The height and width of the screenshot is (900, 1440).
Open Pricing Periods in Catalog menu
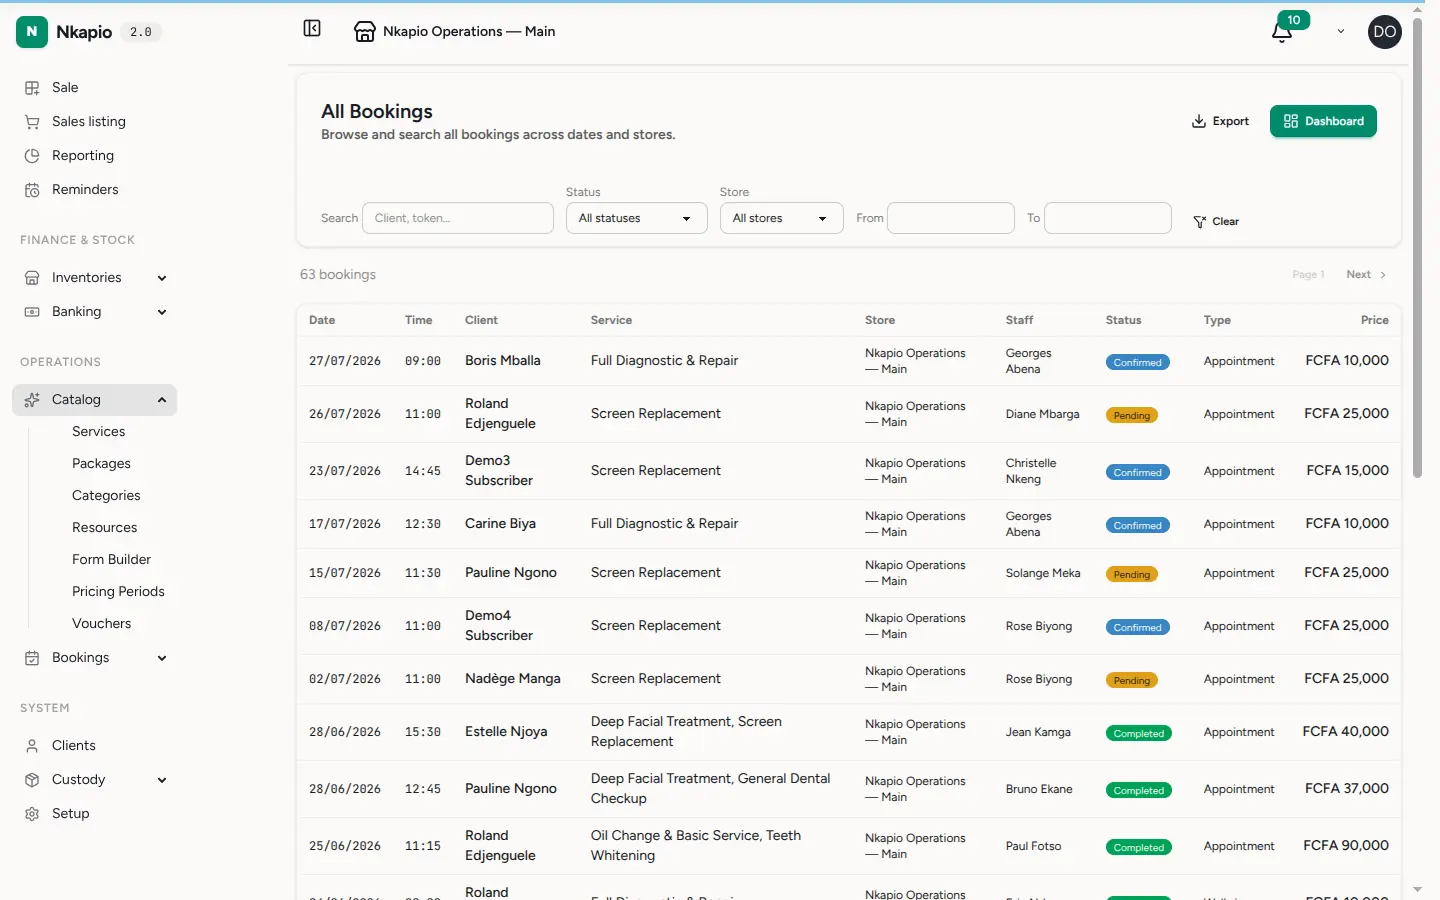118,592
